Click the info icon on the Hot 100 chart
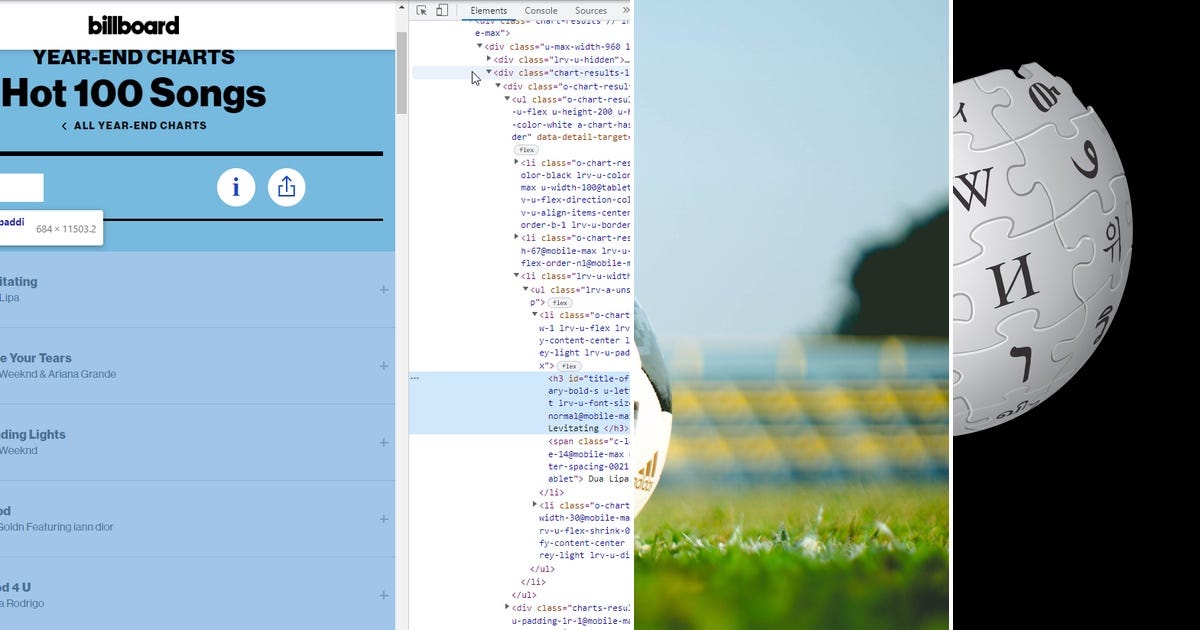This screenshot has width=1200, height=630. 237,187
